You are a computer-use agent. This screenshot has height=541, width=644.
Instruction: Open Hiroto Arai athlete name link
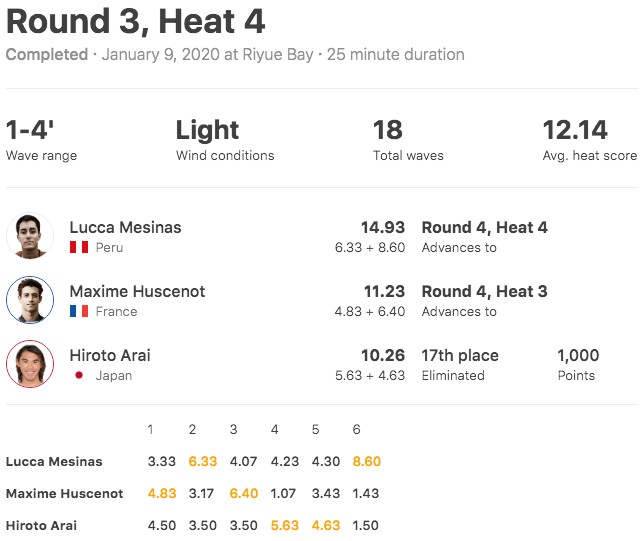pos(112,355)
